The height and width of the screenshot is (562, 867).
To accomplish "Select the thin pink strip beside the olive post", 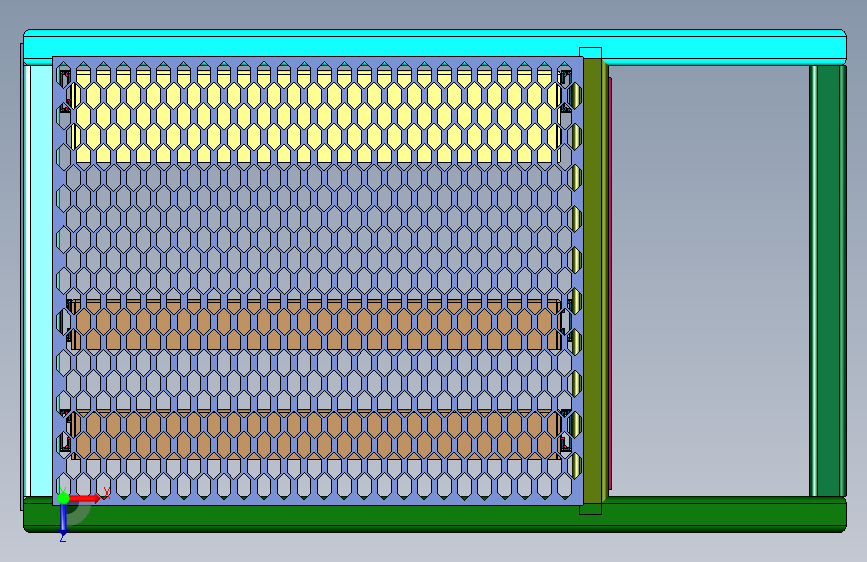I will 610,283.
